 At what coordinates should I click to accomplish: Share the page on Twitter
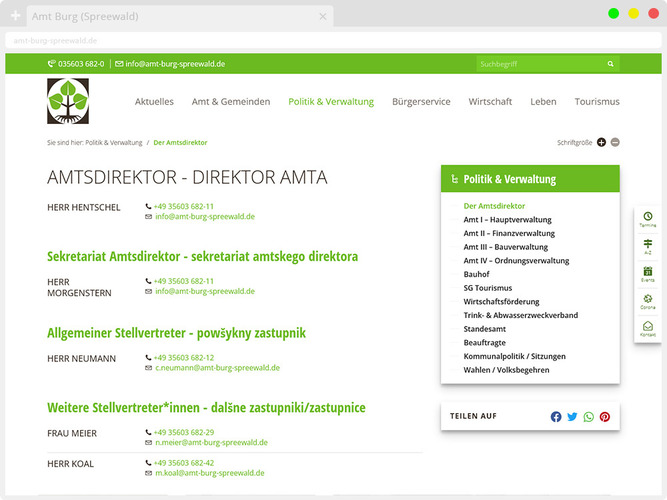pos(572,417)
